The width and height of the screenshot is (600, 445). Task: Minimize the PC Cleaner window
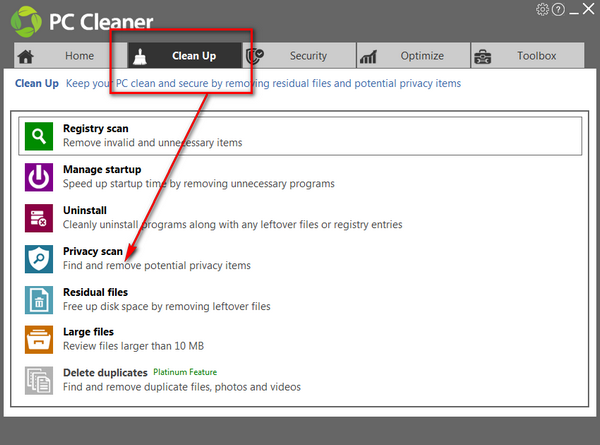click(574, 10)
